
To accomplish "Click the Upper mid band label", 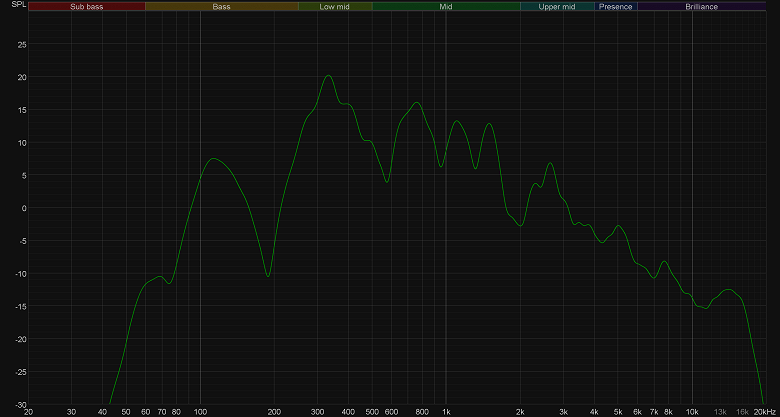I will 557,6.
